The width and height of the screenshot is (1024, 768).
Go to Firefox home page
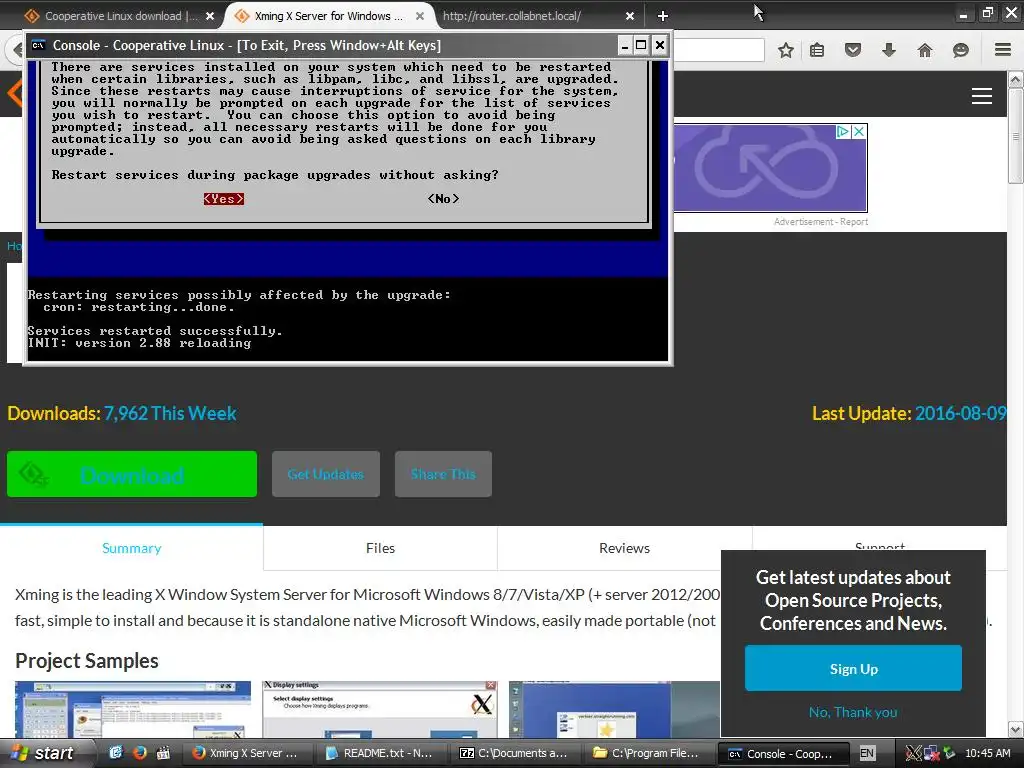(925, 50)
